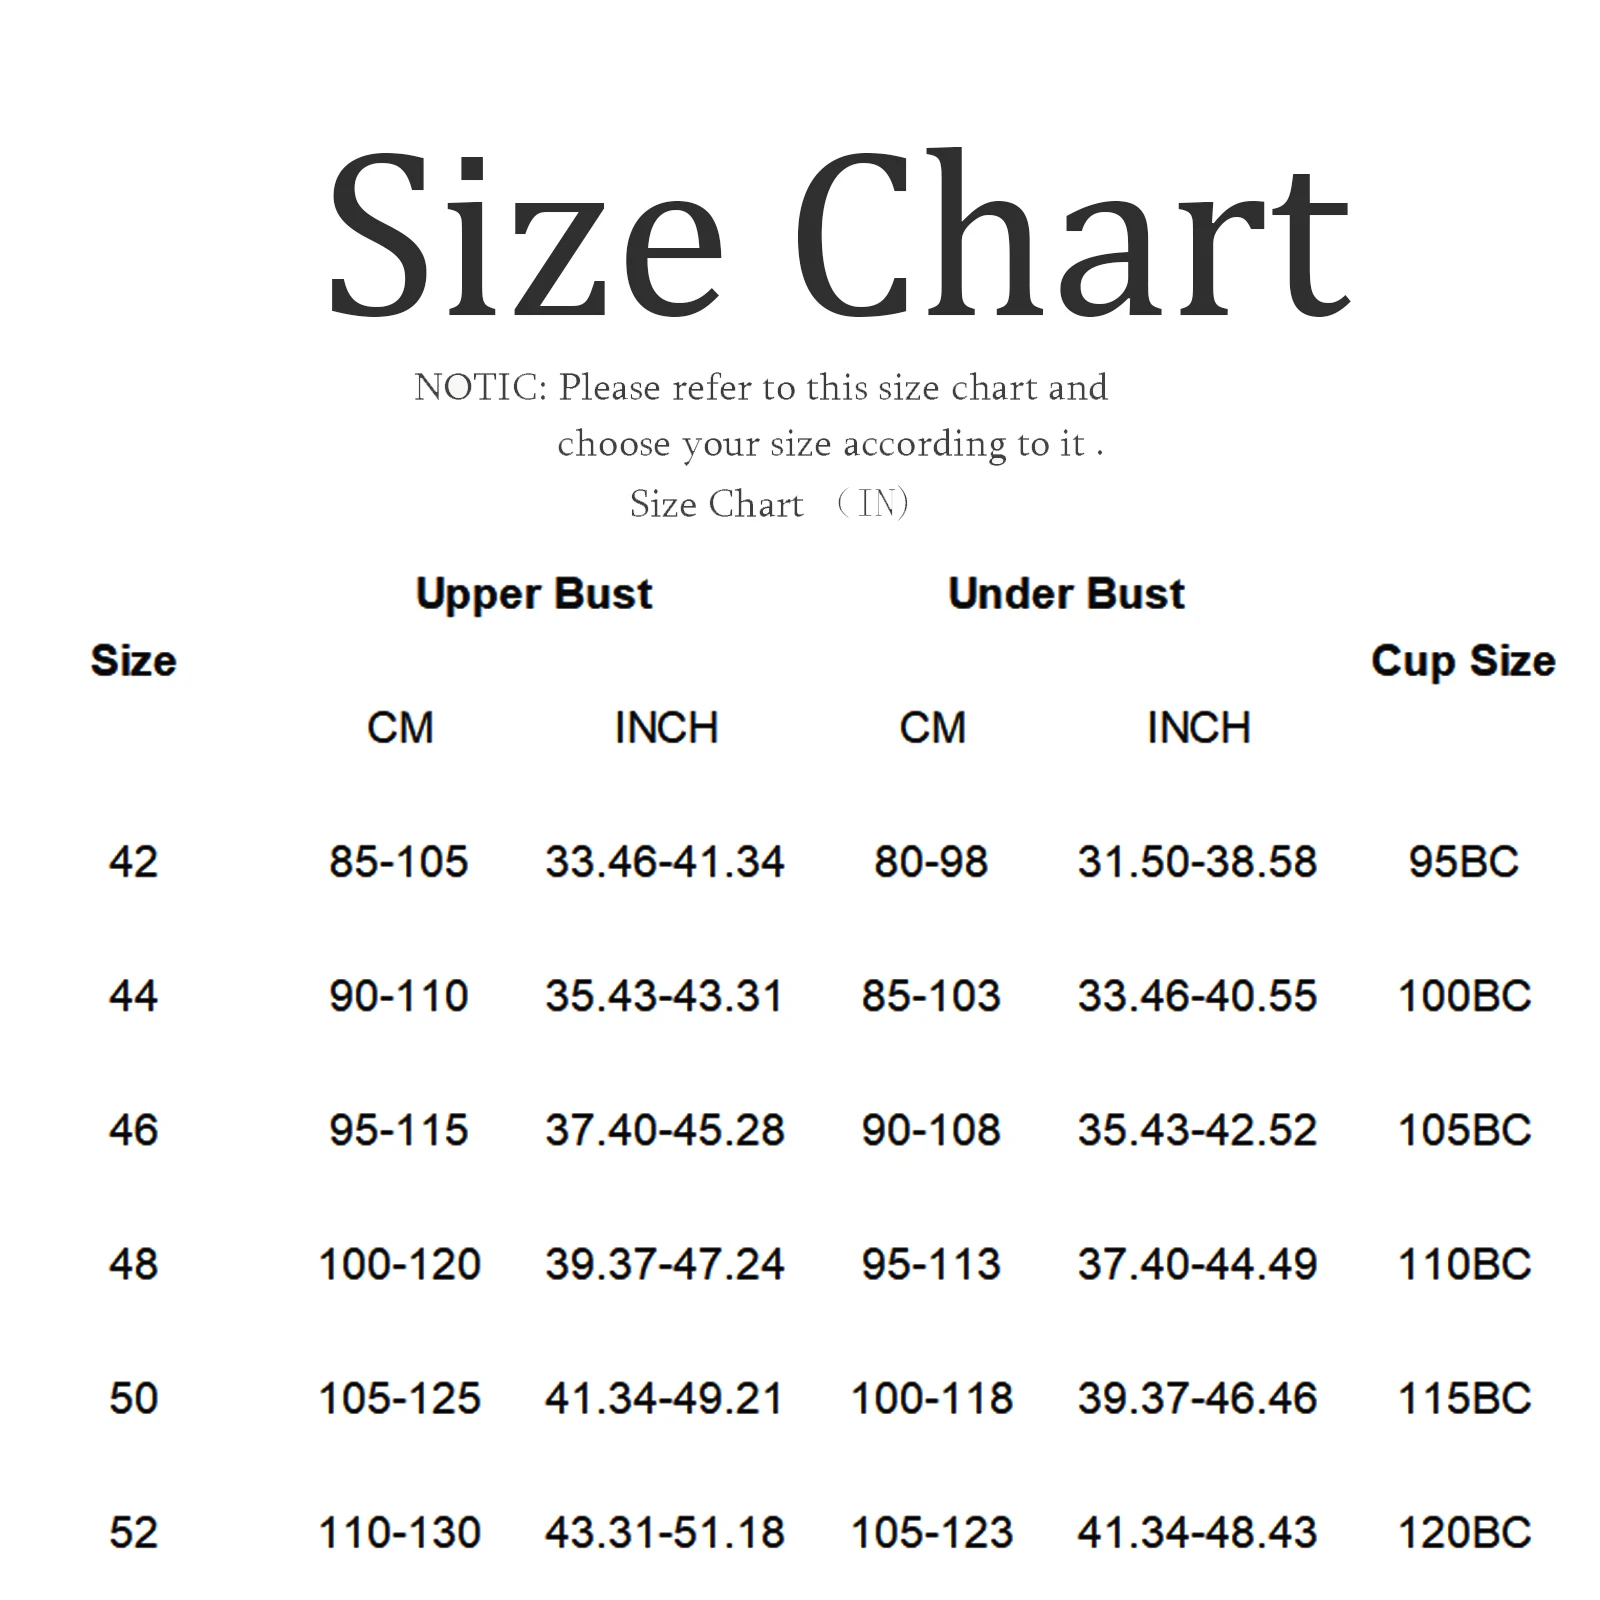
Task: Select size 48 in the Size column
Action: coord(133,1264)
